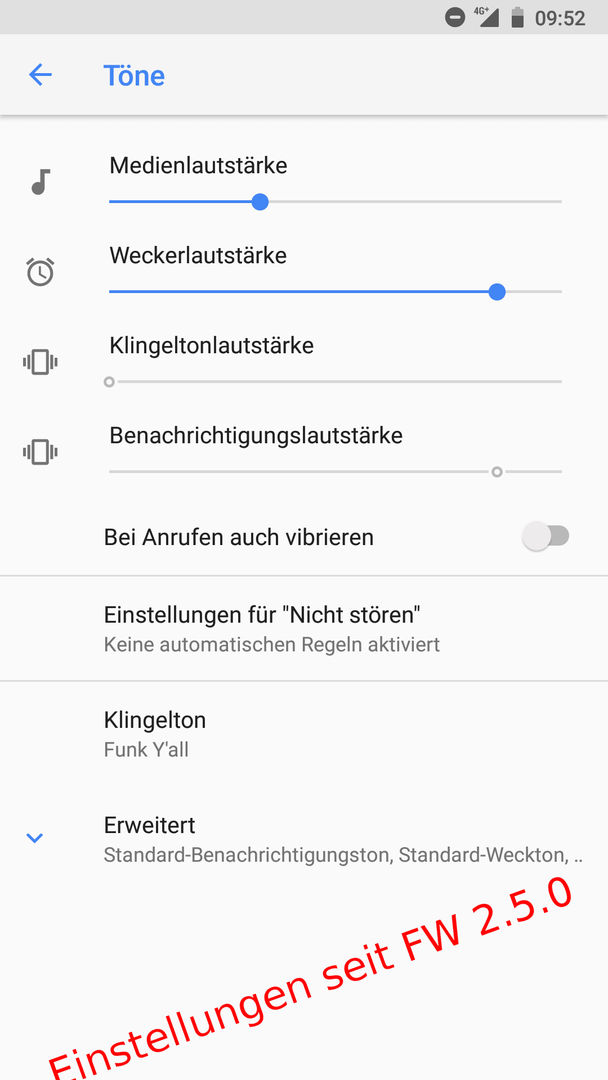
Task: Tap the back arrow next to Töne
Action: click(x=40, y=74)
